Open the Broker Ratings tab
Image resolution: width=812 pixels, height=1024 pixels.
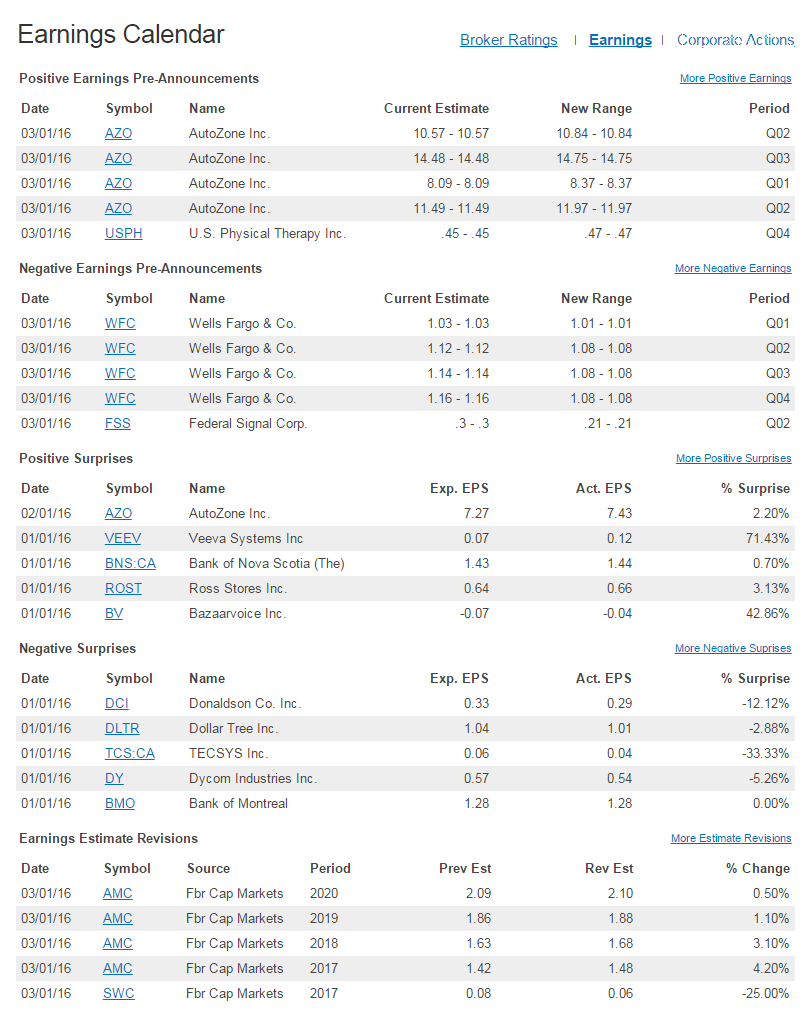pos(508,40)
